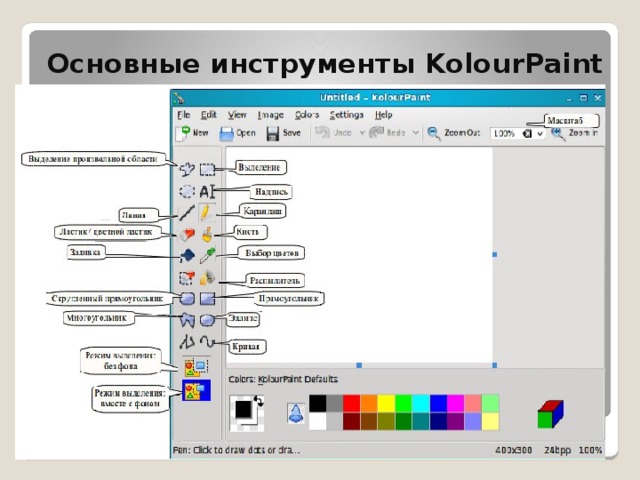Open the File menu

point(184,115)
